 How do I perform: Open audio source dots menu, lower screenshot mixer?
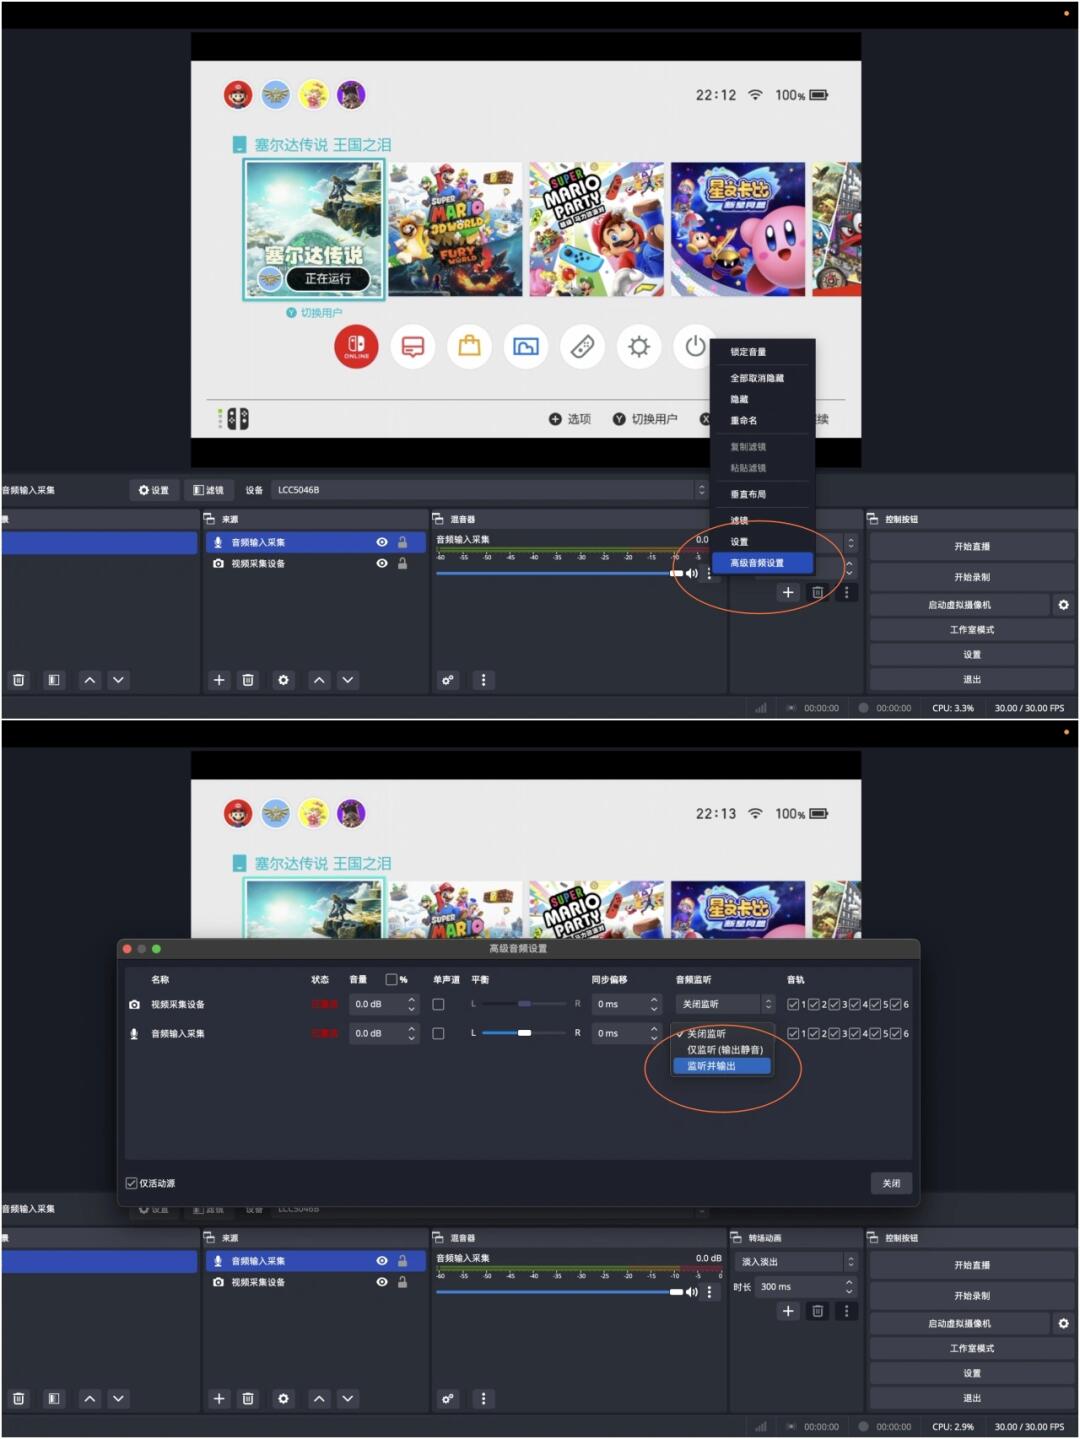coord(709,1292)
